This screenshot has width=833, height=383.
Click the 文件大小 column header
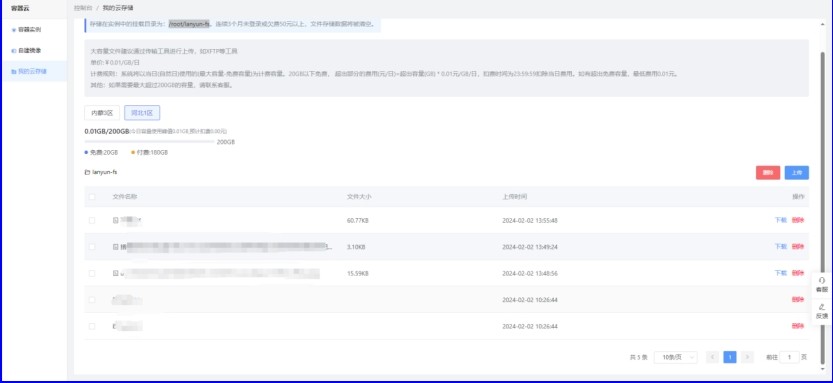point(359,197)
